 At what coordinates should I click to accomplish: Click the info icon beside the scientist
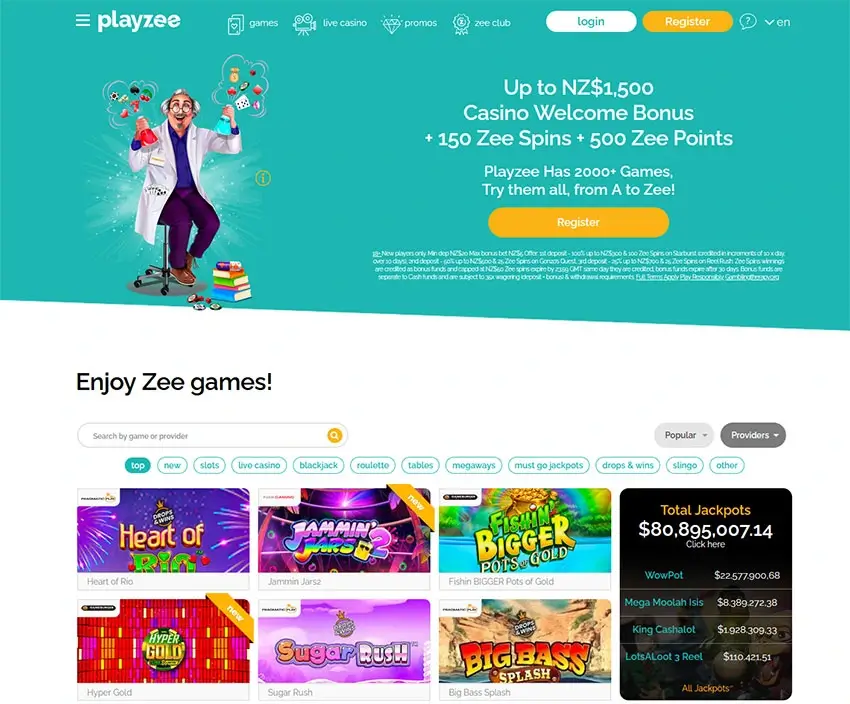tap(263, 178)
